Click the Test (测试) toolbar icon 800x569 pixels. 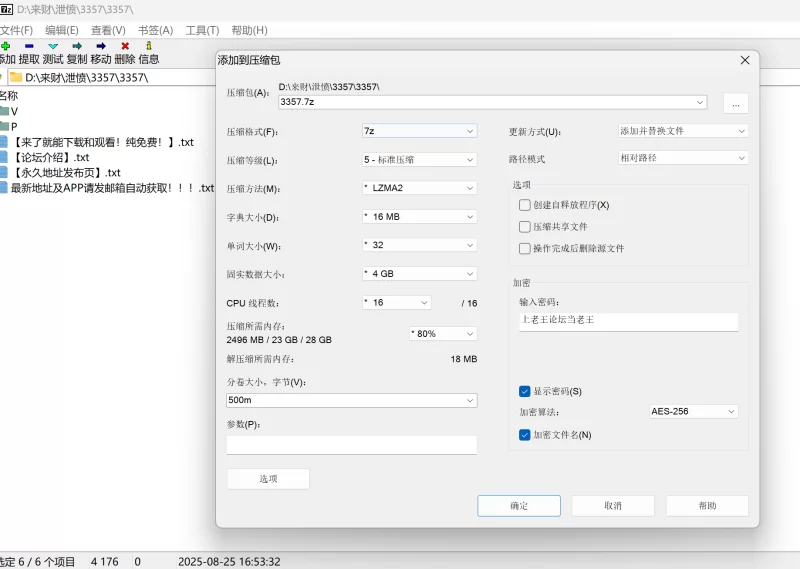click(x=53, y=46)
